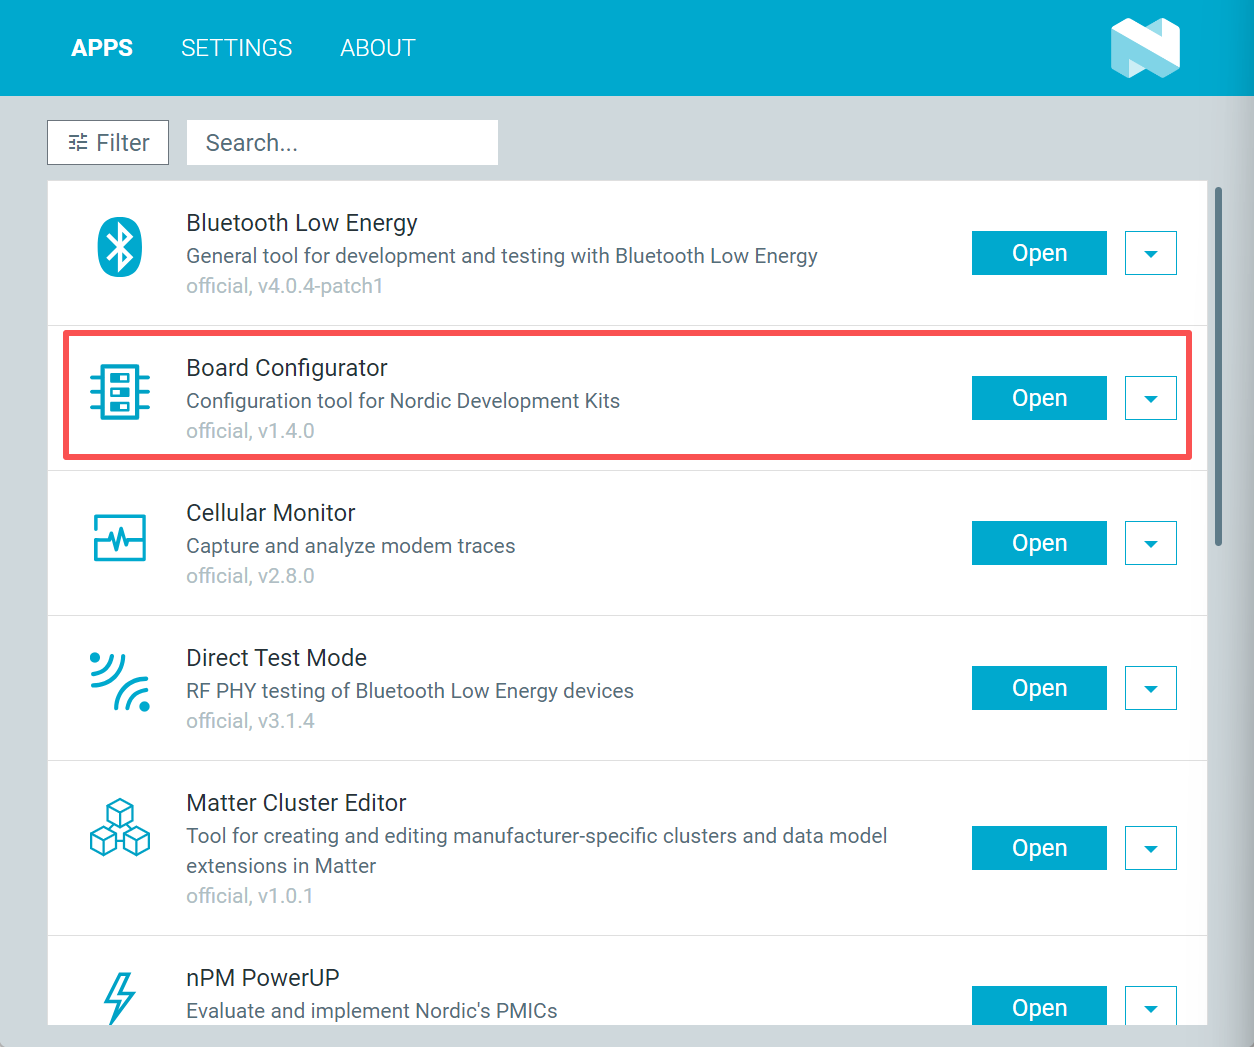Expand Bluetooth Low Energy dropdown arrow
The height and width of the screenshot is (1047, 1254).
(x=1151, y=253)
